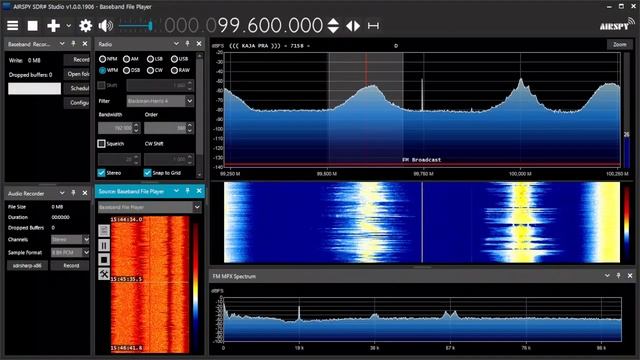Image resolution: width=640 pixels, height=360 pixels.
Task: Pin the Source panel
Action: (x=187, y=191)
